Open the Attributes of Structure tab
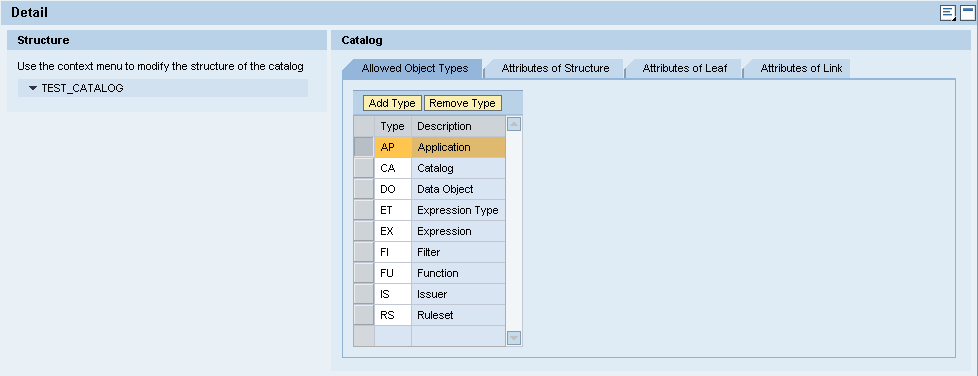The width and height of the screenshot is (978, 376). pyautogui.click(x=555, y=69)
